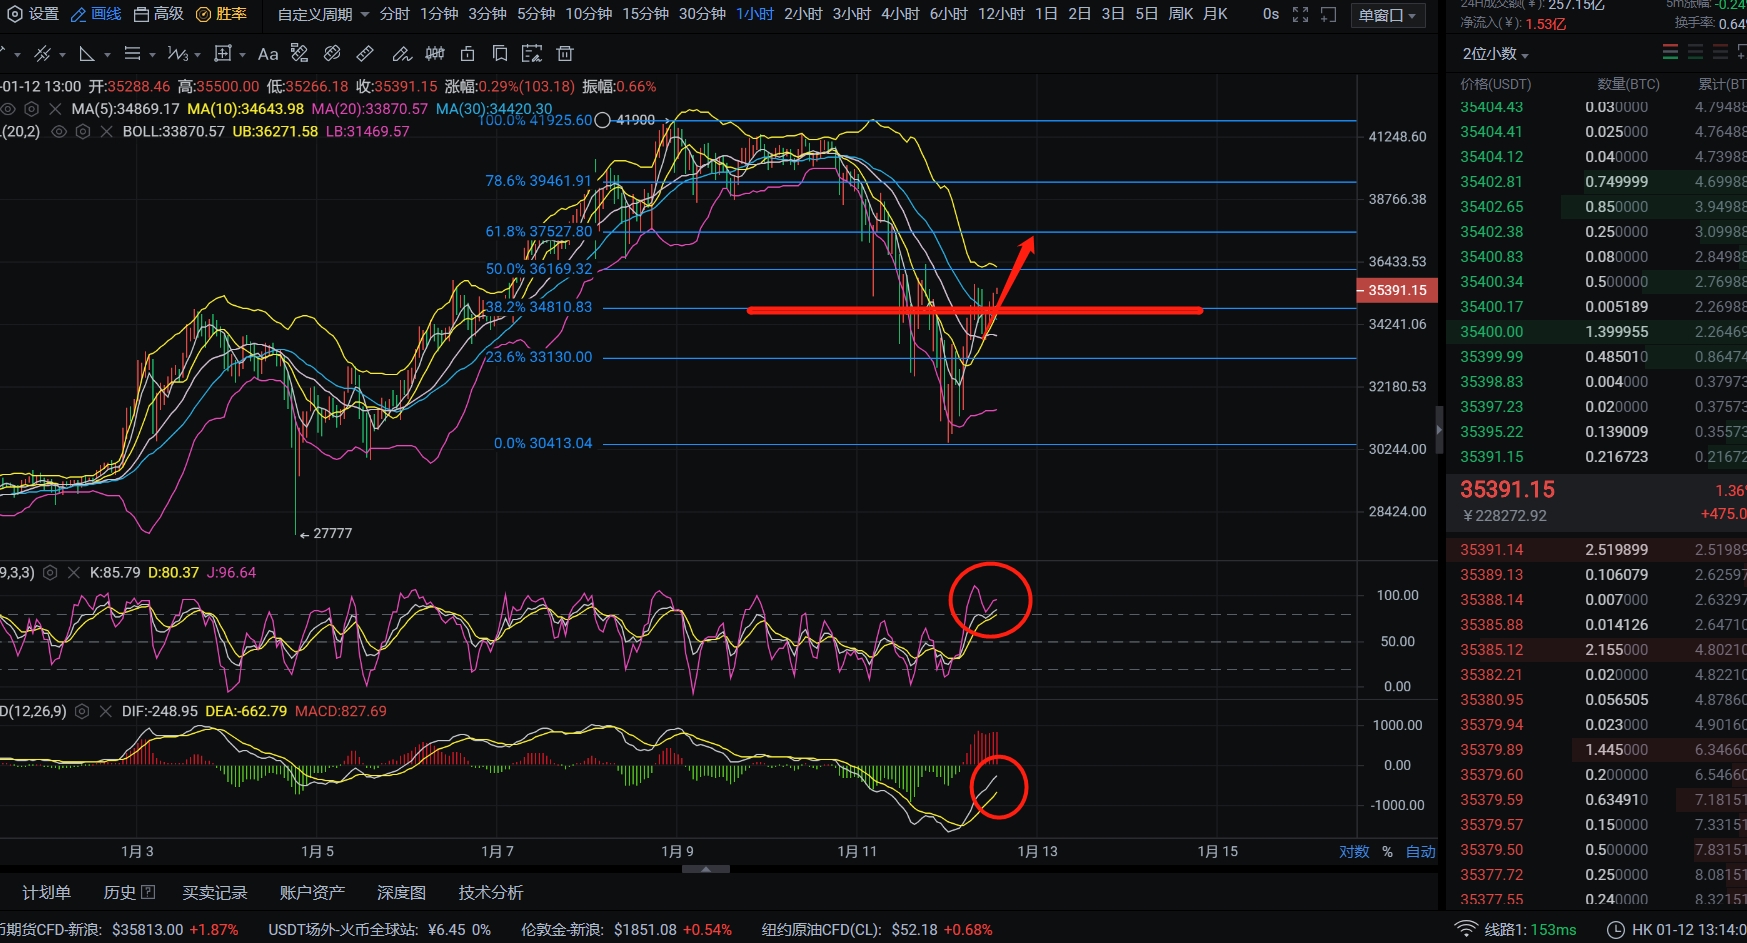Open KDJ indicator settings hexagon icon
1747x943 pixels.
[x=50, y=573]
